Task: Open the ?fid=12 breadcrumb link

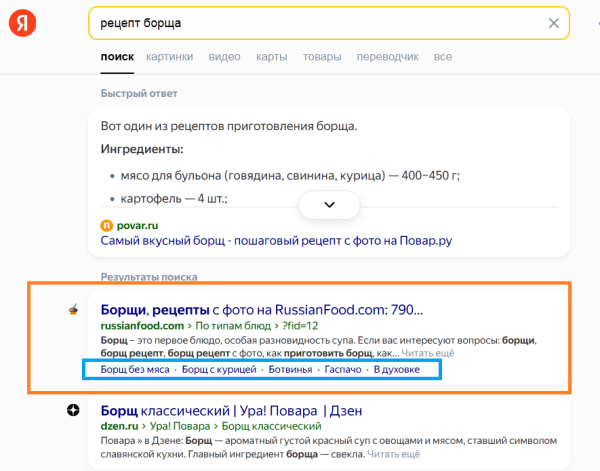Action: click(300, 326)
